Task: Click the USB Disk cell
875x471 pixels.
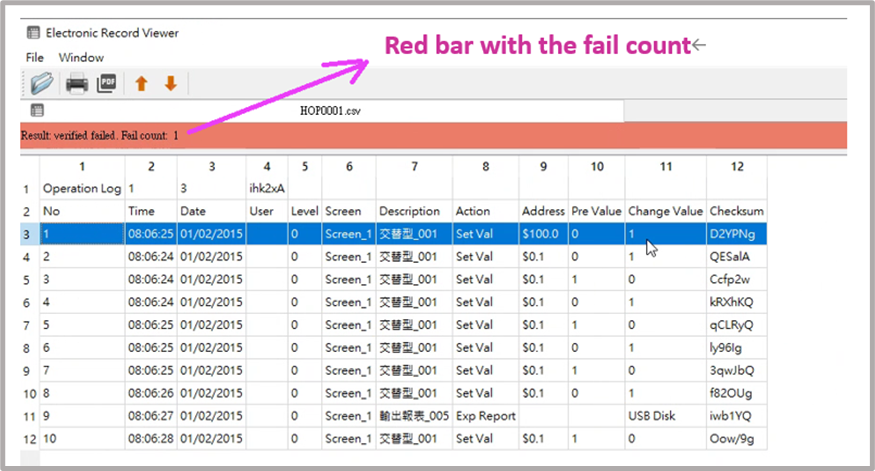Action: point(652,416)
